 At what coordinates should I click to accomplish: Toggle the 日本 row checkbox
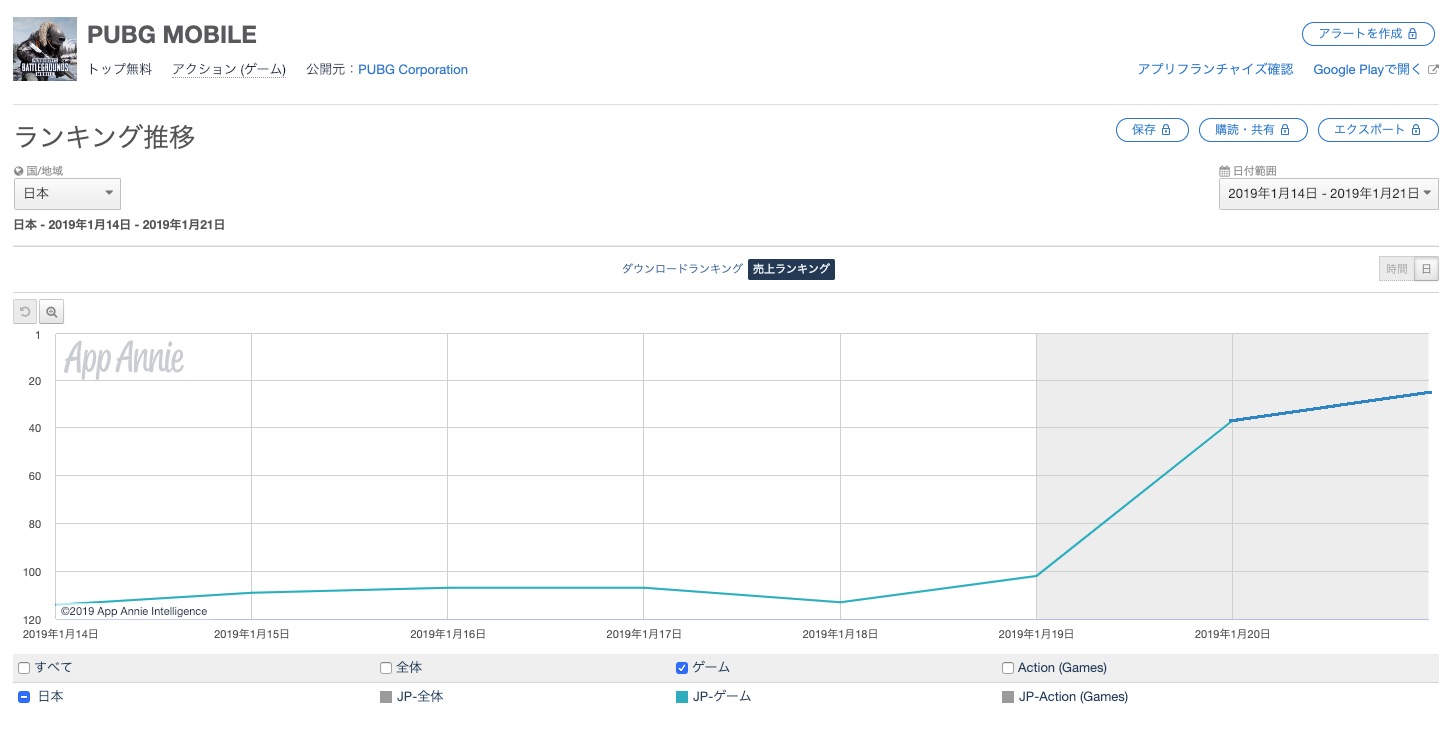pos(24,697)
